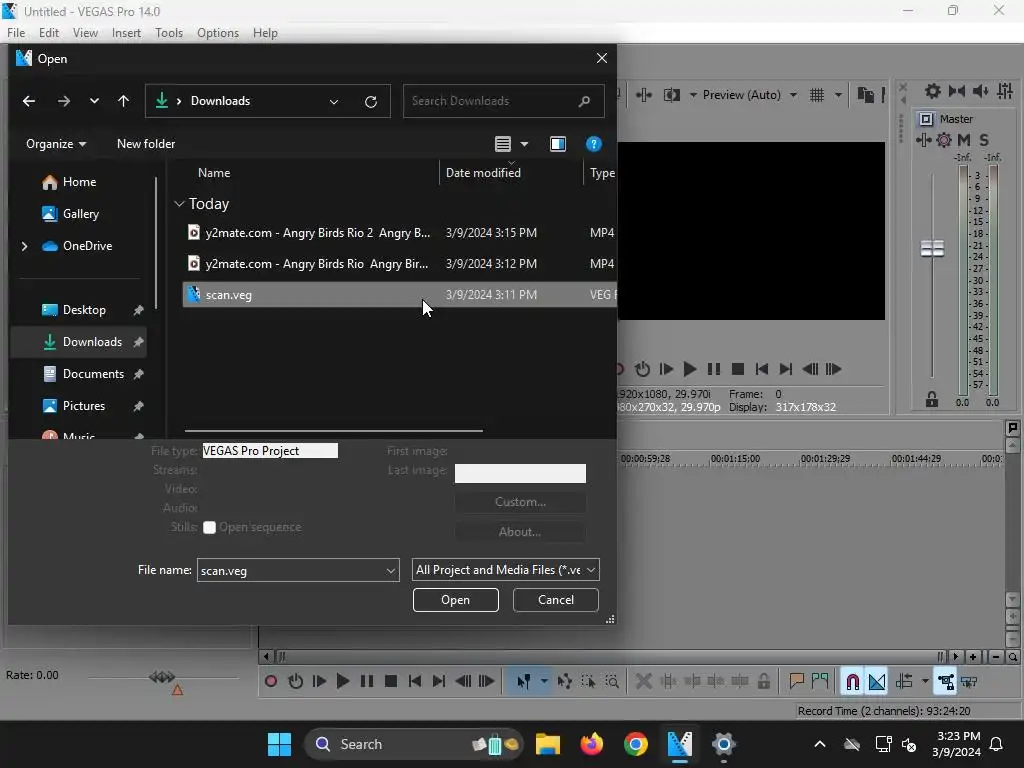The height and width of the screenshot is (768, 1024).
Task: Click the Master volume fader handle
Action: [932, 248]
